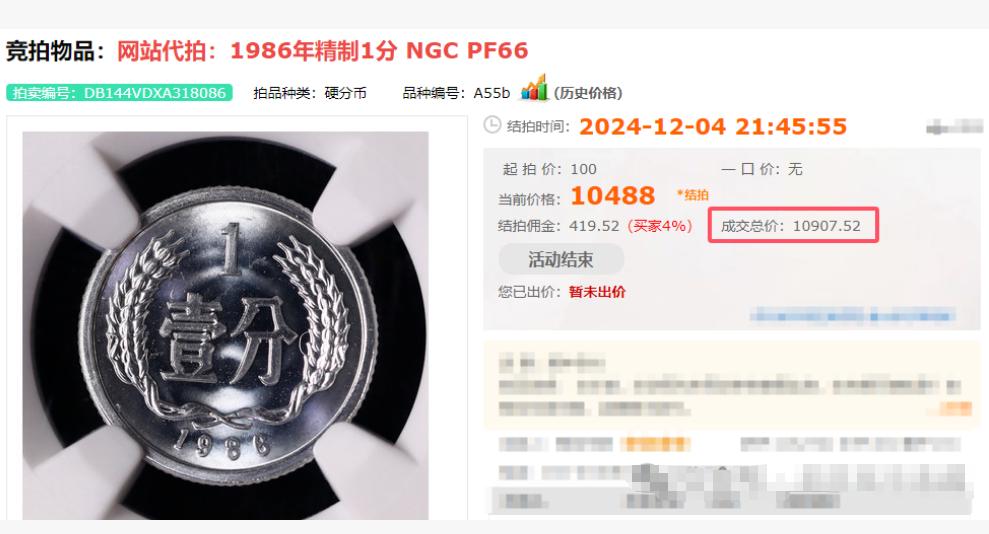Click the 品种编号 A55b label
The image size is (989, 534).
tap(456, 93)
